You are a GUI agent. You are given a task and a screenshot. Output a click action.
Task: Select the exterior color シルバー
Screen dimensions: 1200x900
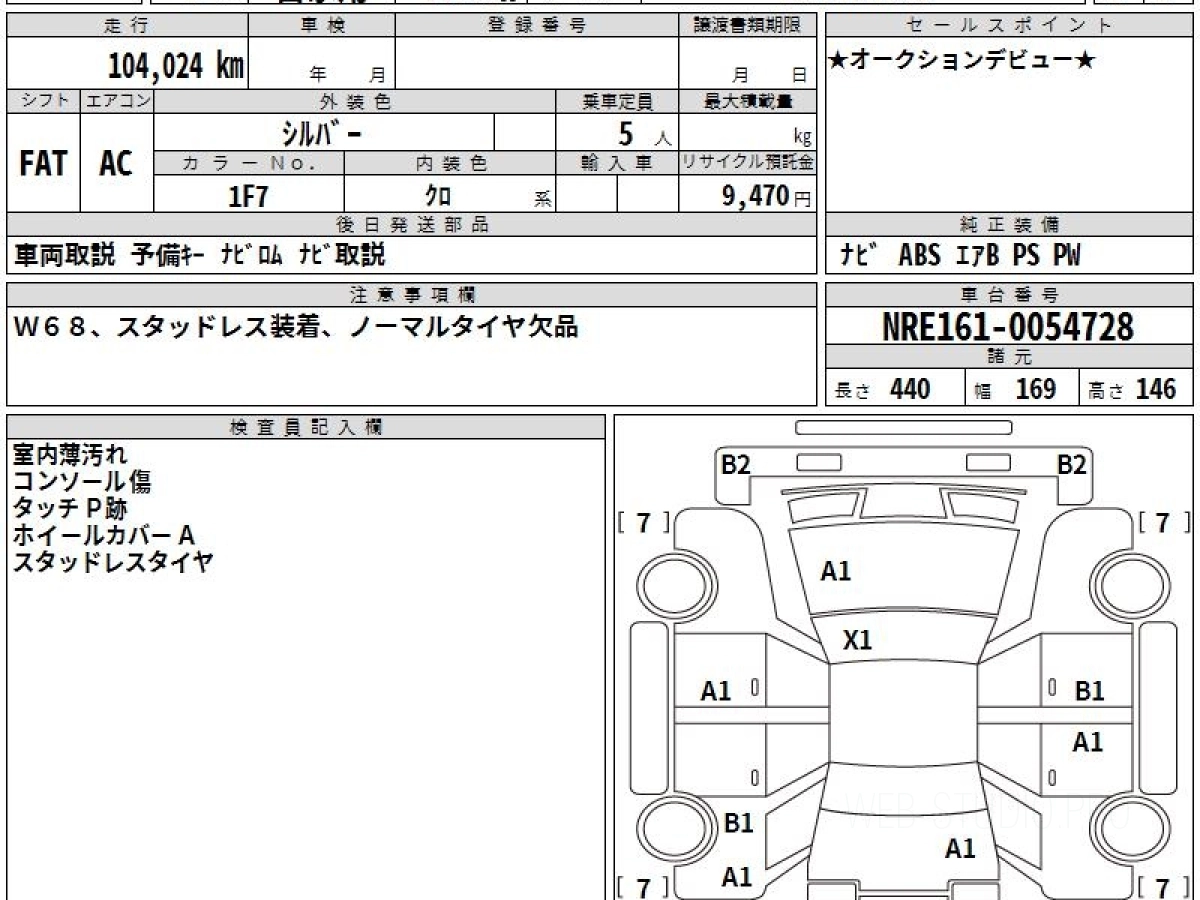coord(324,132)
